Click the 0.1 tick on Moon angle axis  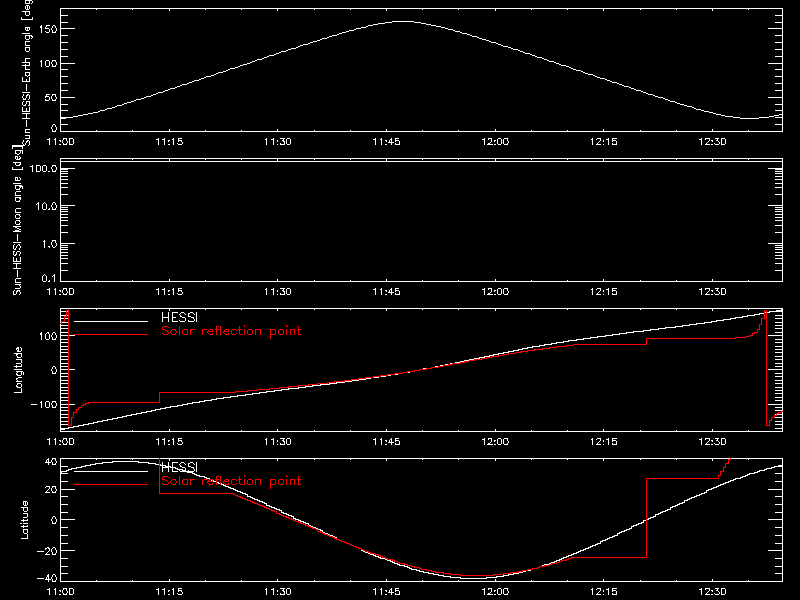(49, 278)
